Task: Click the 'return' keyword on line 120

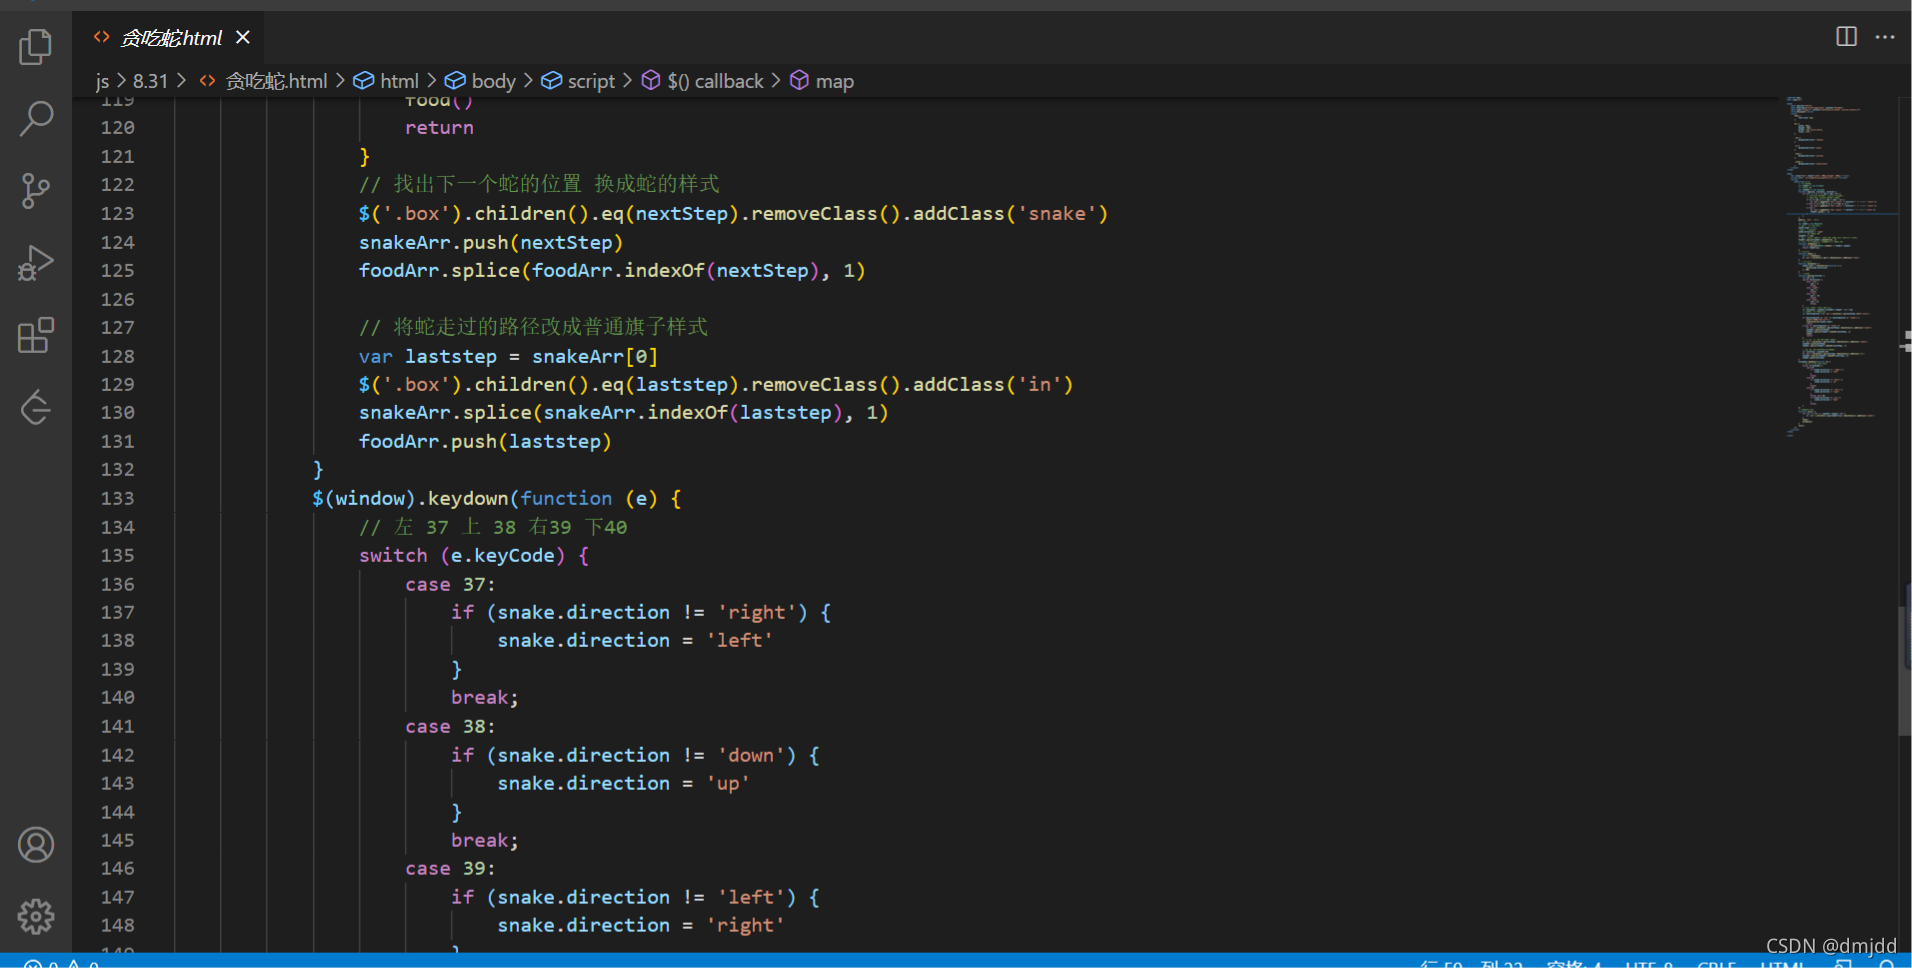Action: [439, 127]
